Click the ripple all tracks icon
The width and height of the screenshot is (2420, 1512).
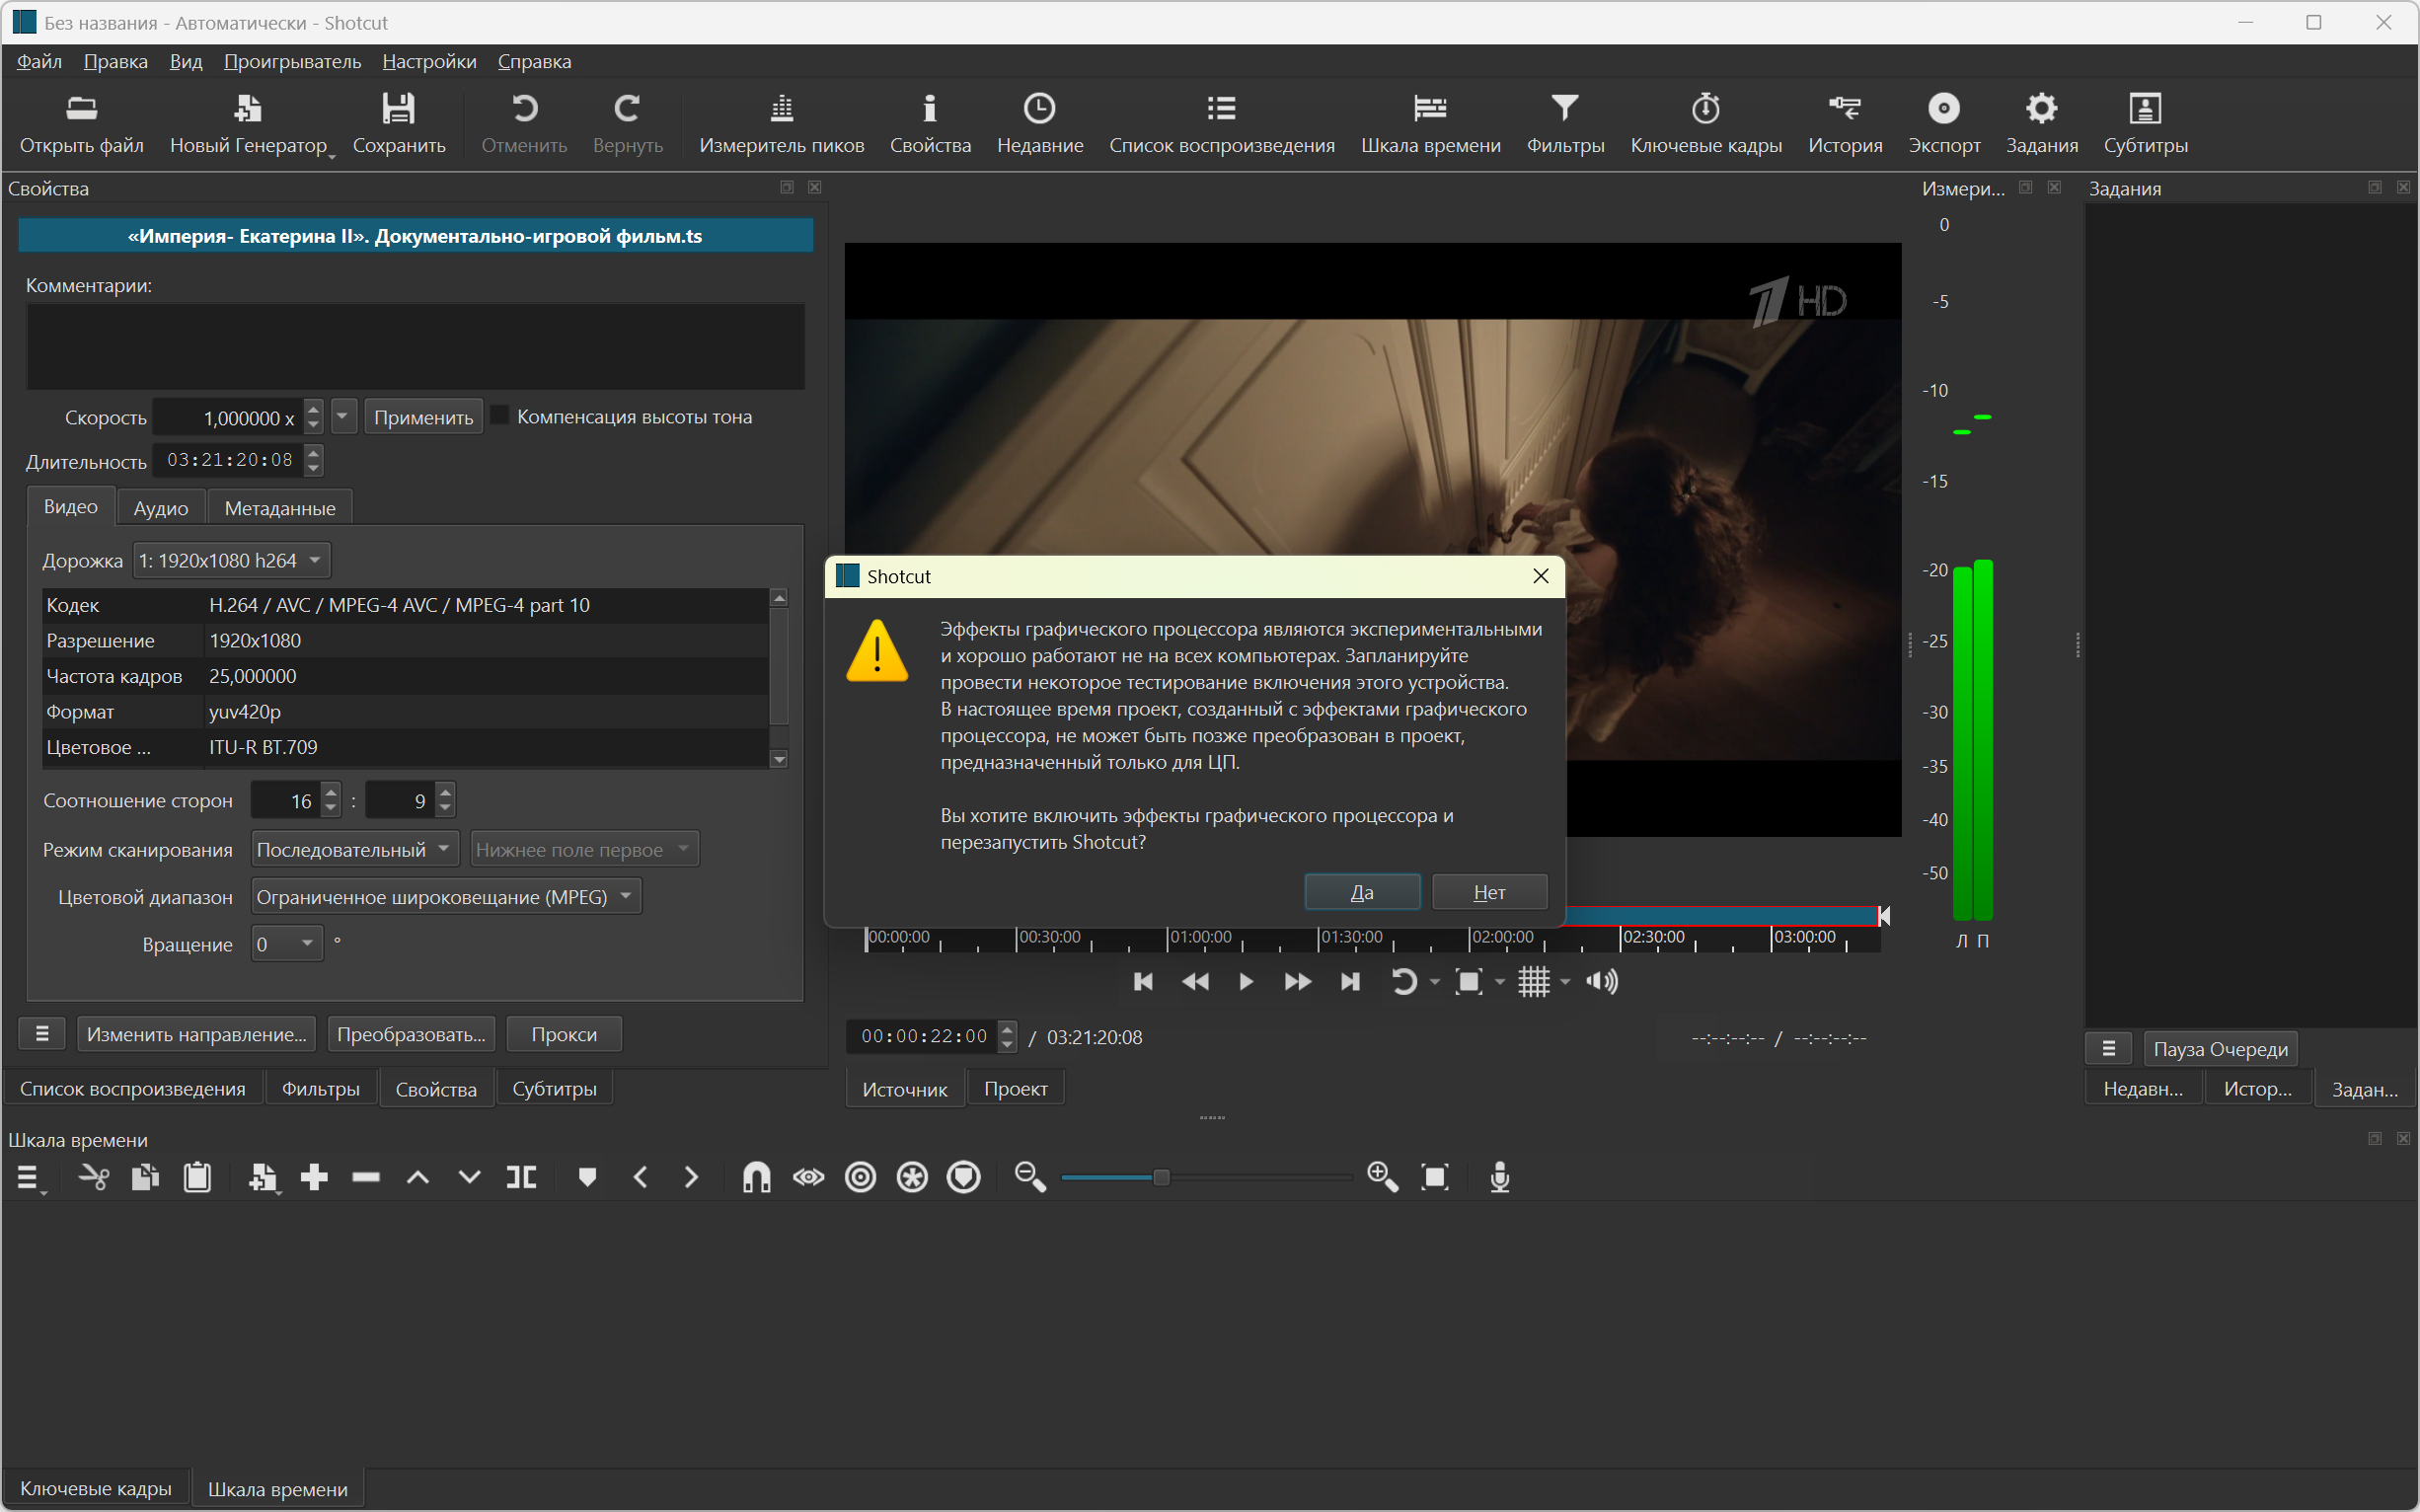[912, 1177]
